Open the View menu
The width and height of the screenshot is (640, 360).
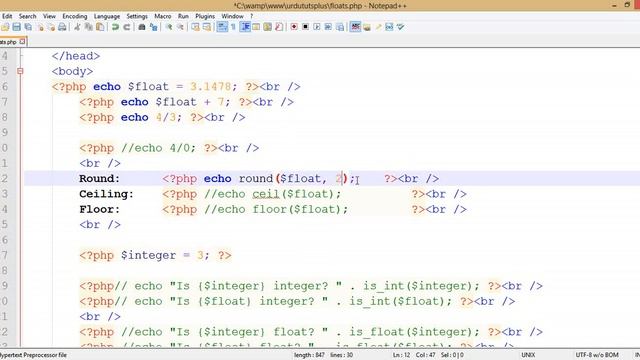(49, 16)
